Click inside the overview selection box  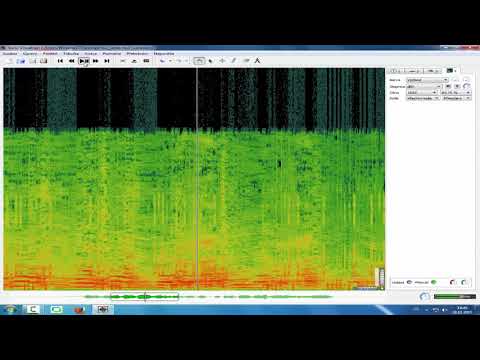(x=145, y=296)
